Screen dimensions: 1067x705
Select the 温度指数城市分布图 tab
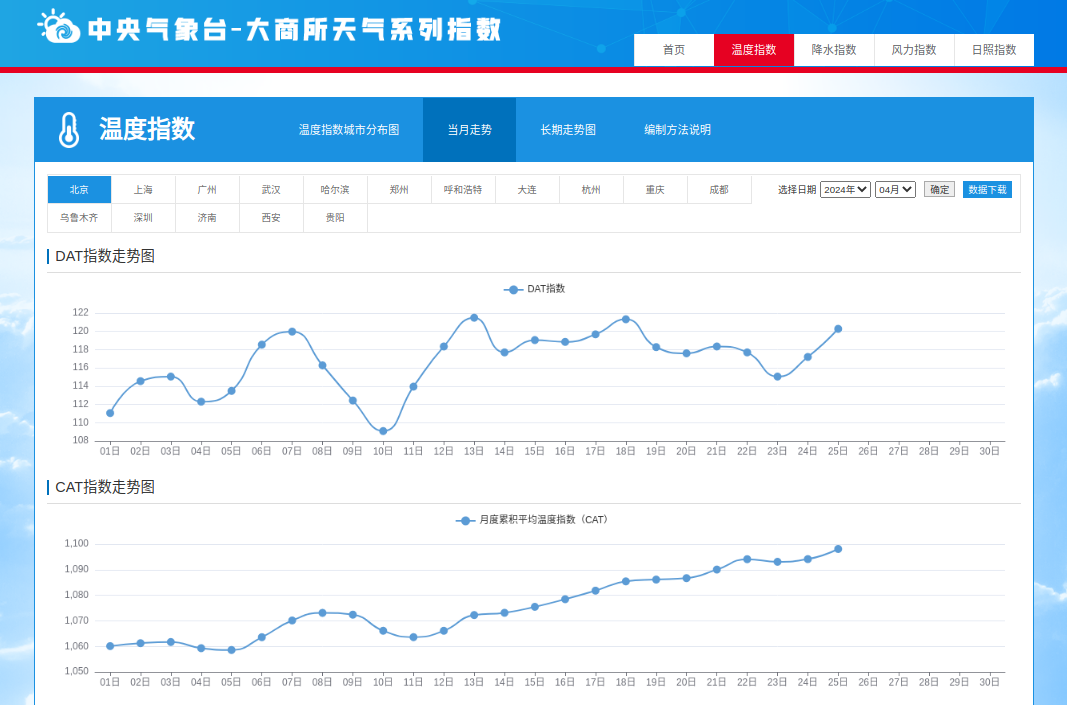coord(349,130)
